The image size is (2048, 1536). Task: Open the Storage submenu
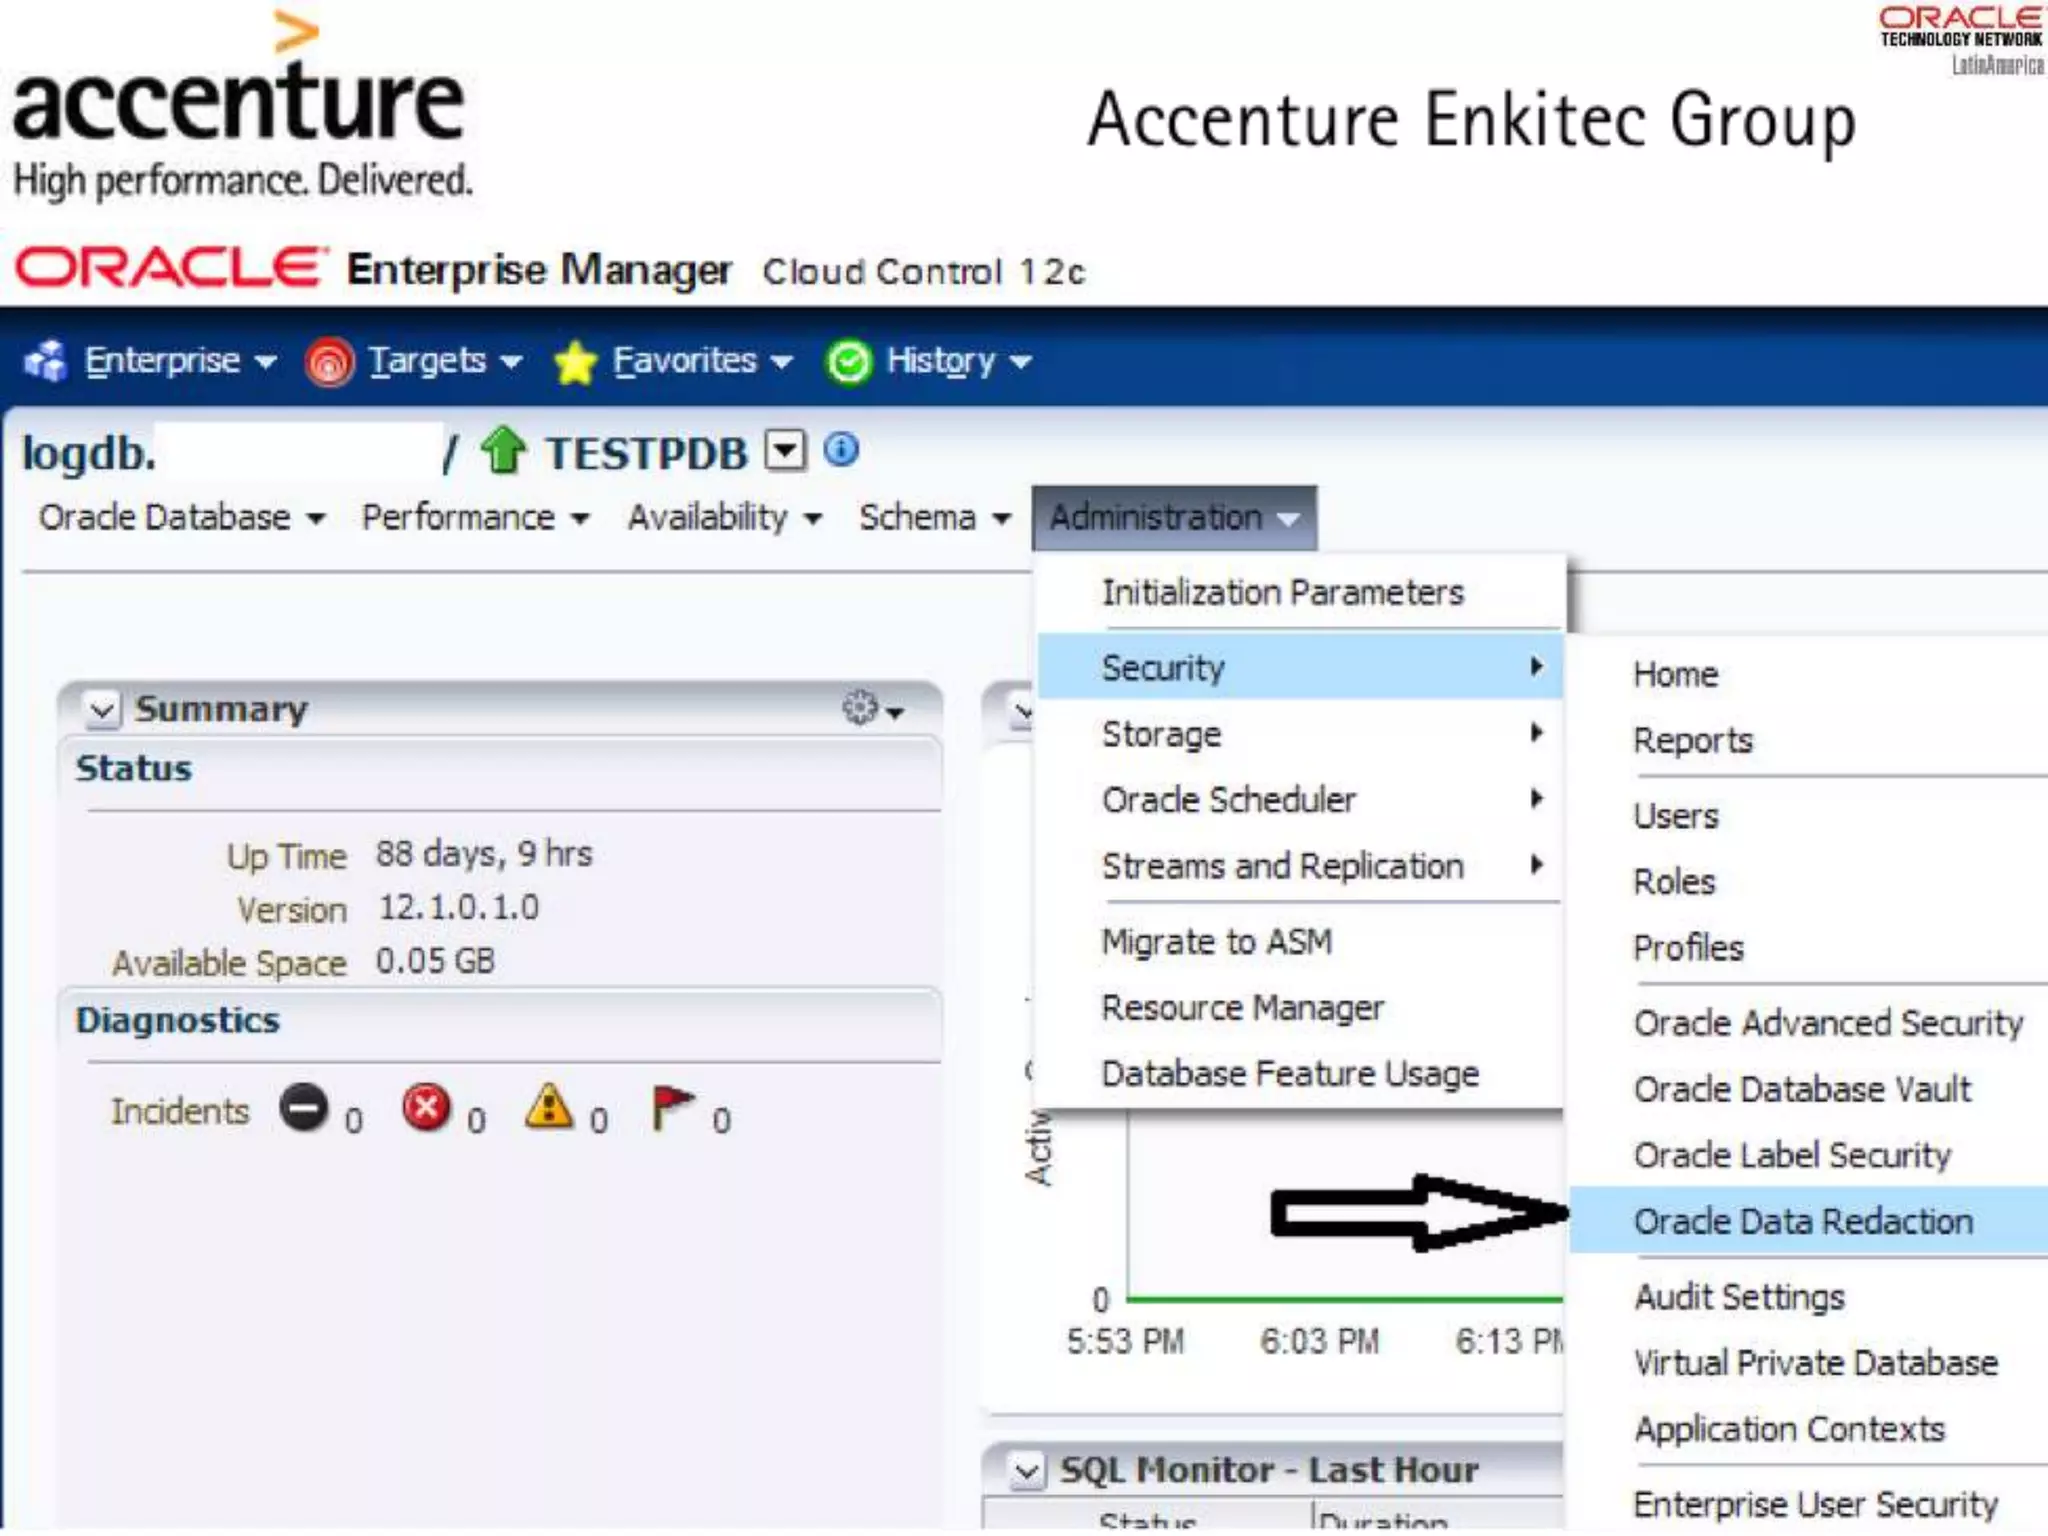[x=1161, y=735]
